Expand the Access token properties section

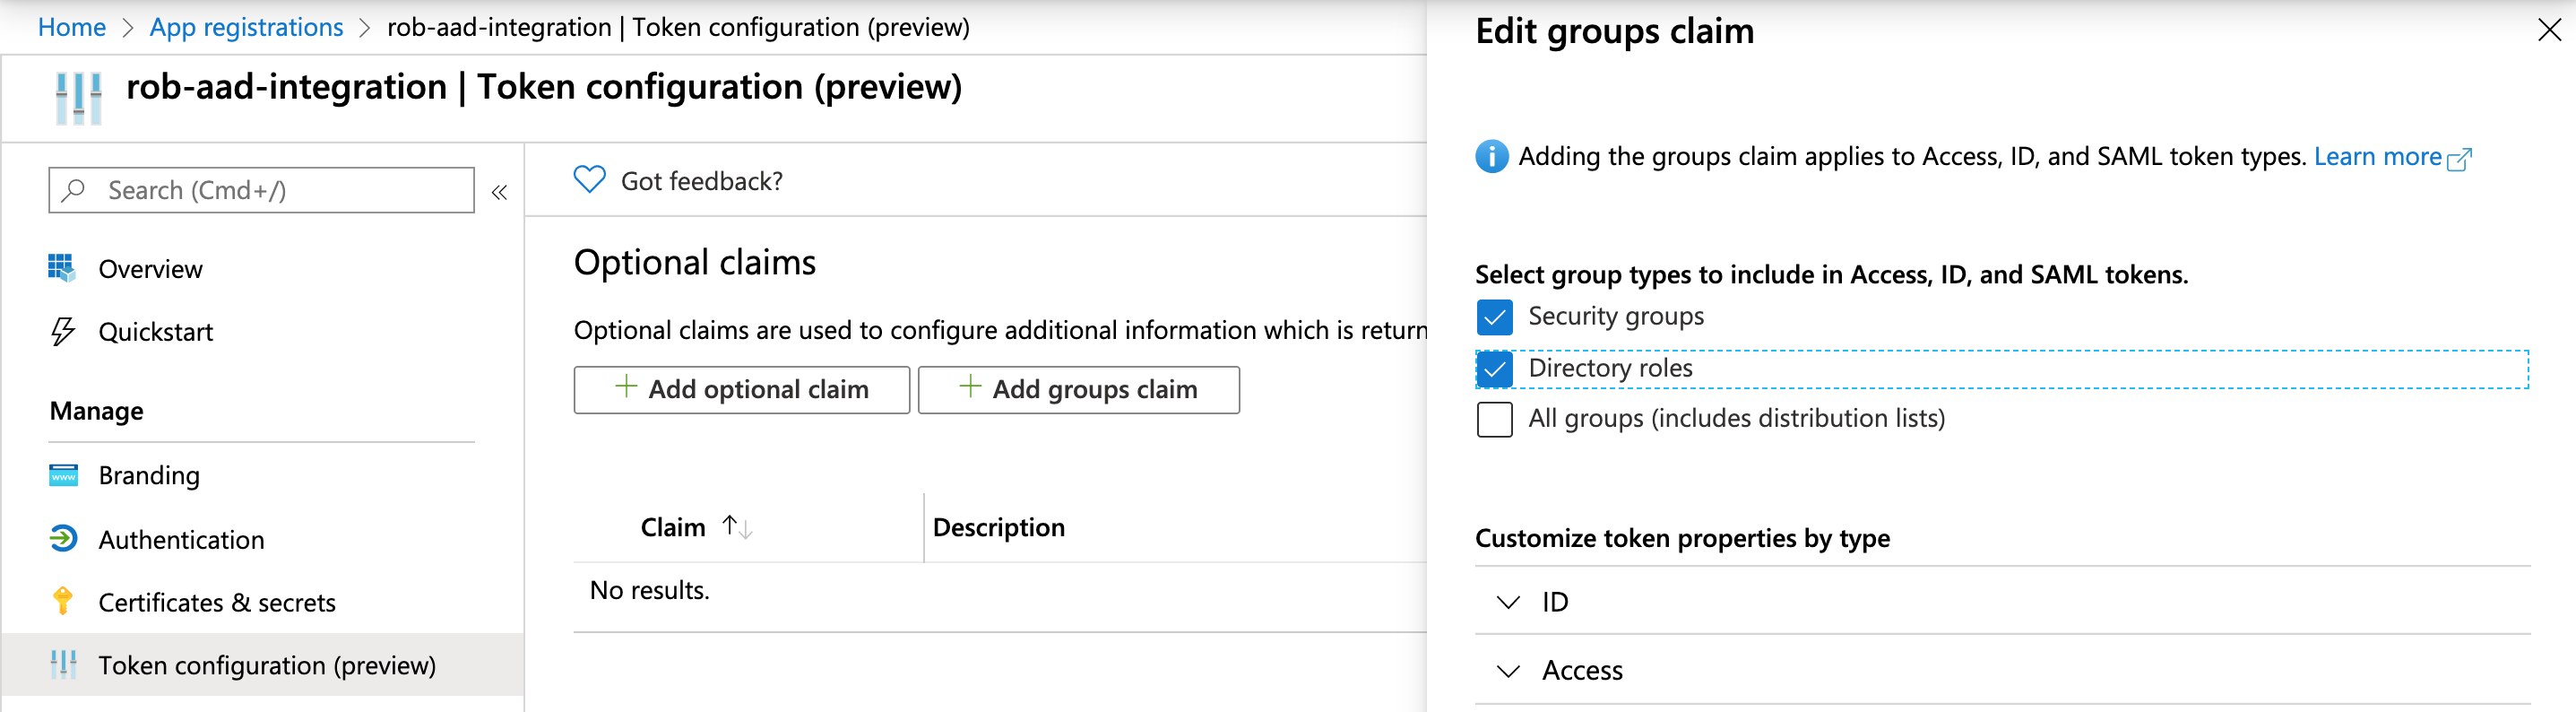[2002, 670]
